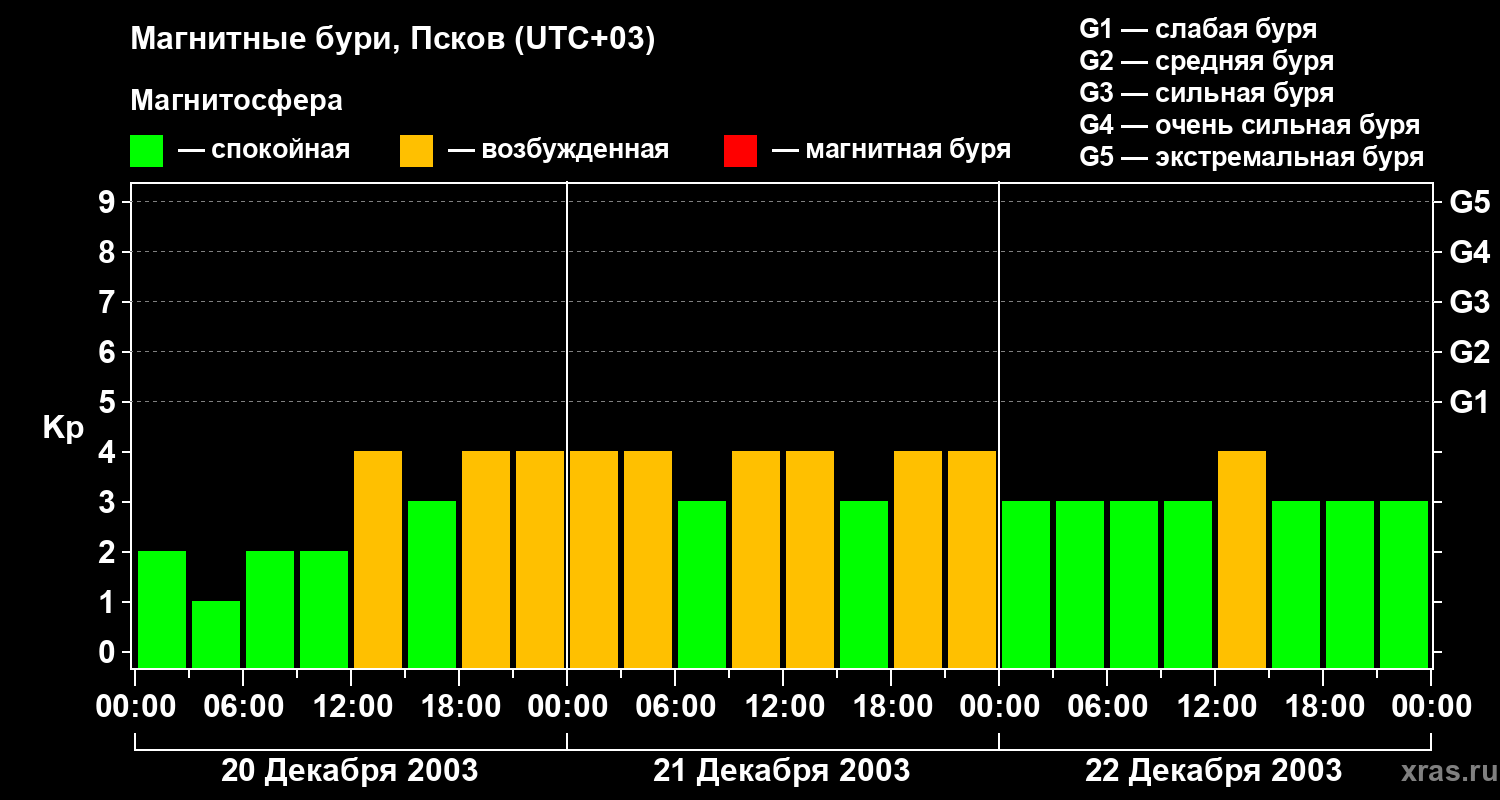The image size is (1500, 800).
Task: Click the "Магнитосфера" legend heading
Action: tap(236, 101)
